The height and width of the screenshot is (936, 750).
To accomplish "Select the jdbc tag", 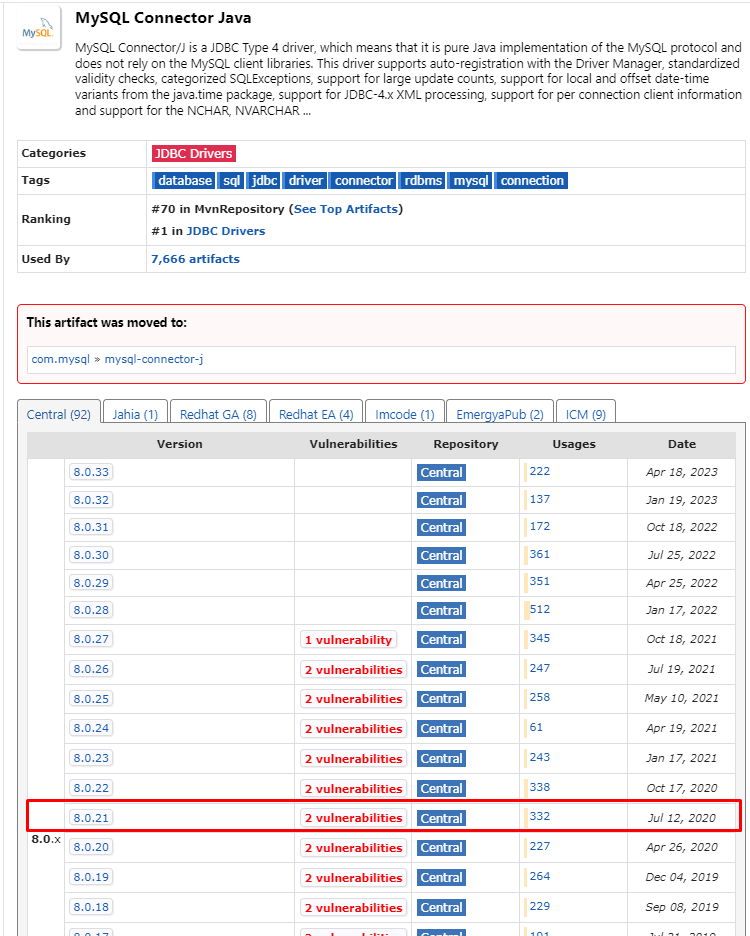I will [264, 180].
